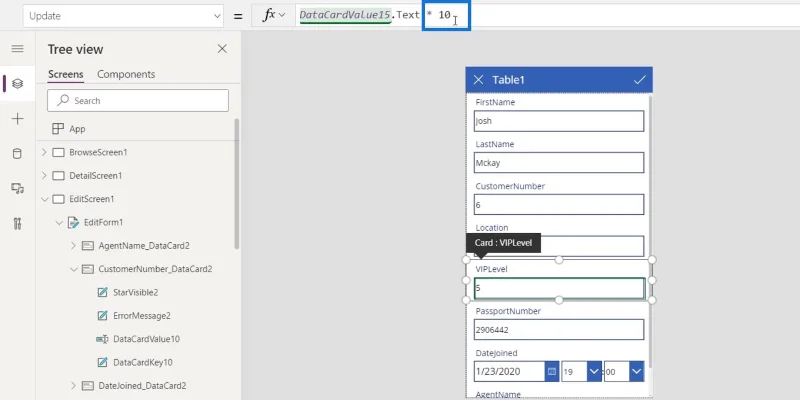Switch to the Screens tab
The width and height of the screenshot is (800, 400).
coord(65,74)
